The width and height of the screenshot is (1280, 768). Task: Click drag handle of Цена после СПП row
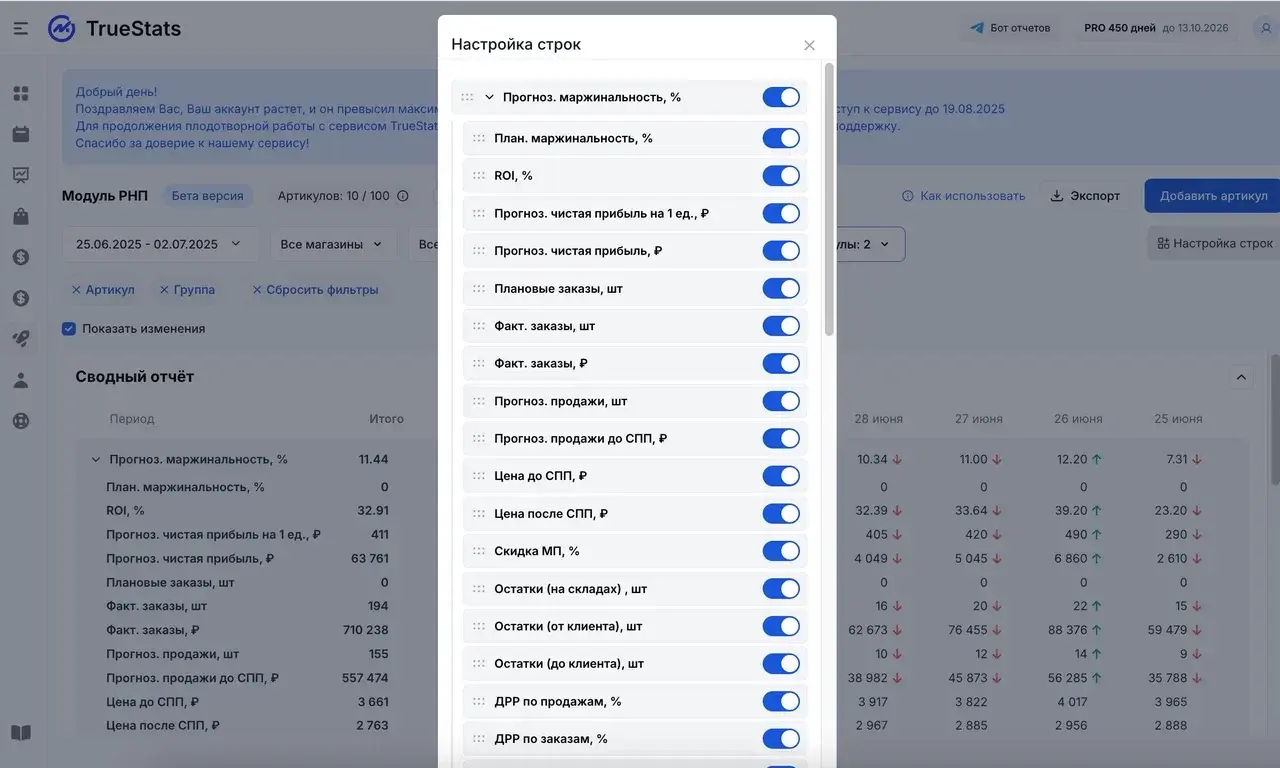coord(479,513)
